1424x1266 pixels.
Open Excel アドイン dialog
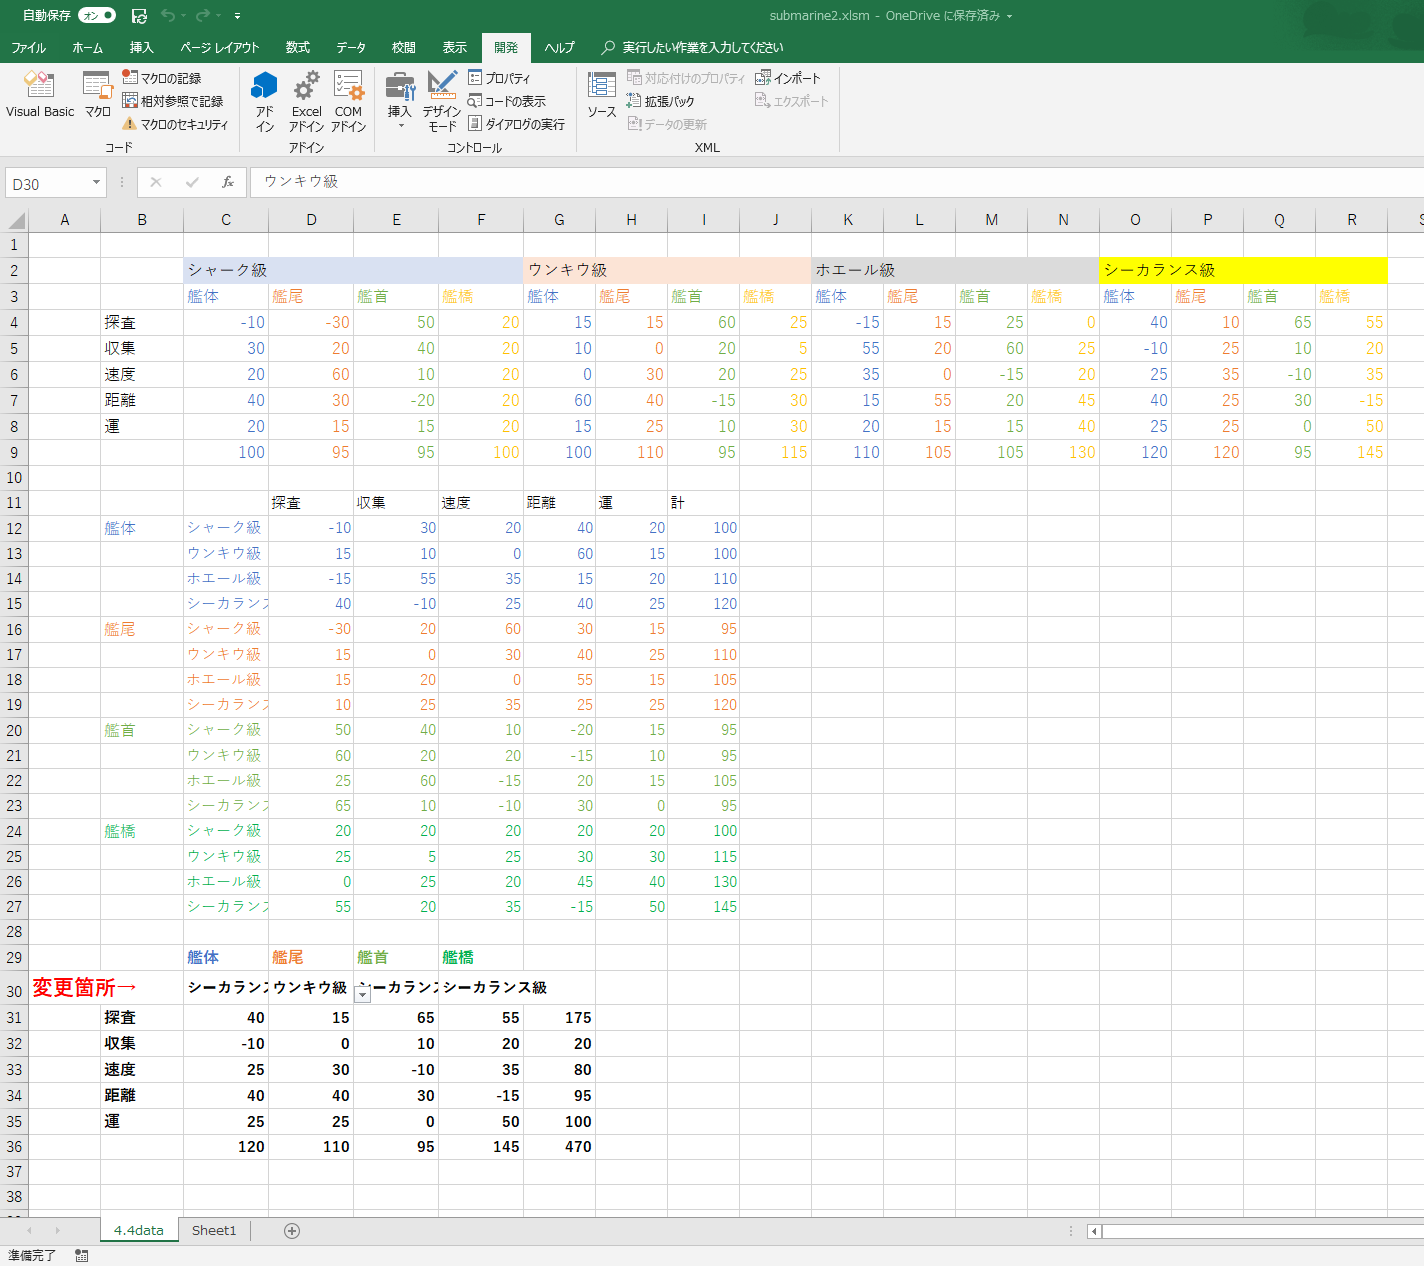coord(306,100)
